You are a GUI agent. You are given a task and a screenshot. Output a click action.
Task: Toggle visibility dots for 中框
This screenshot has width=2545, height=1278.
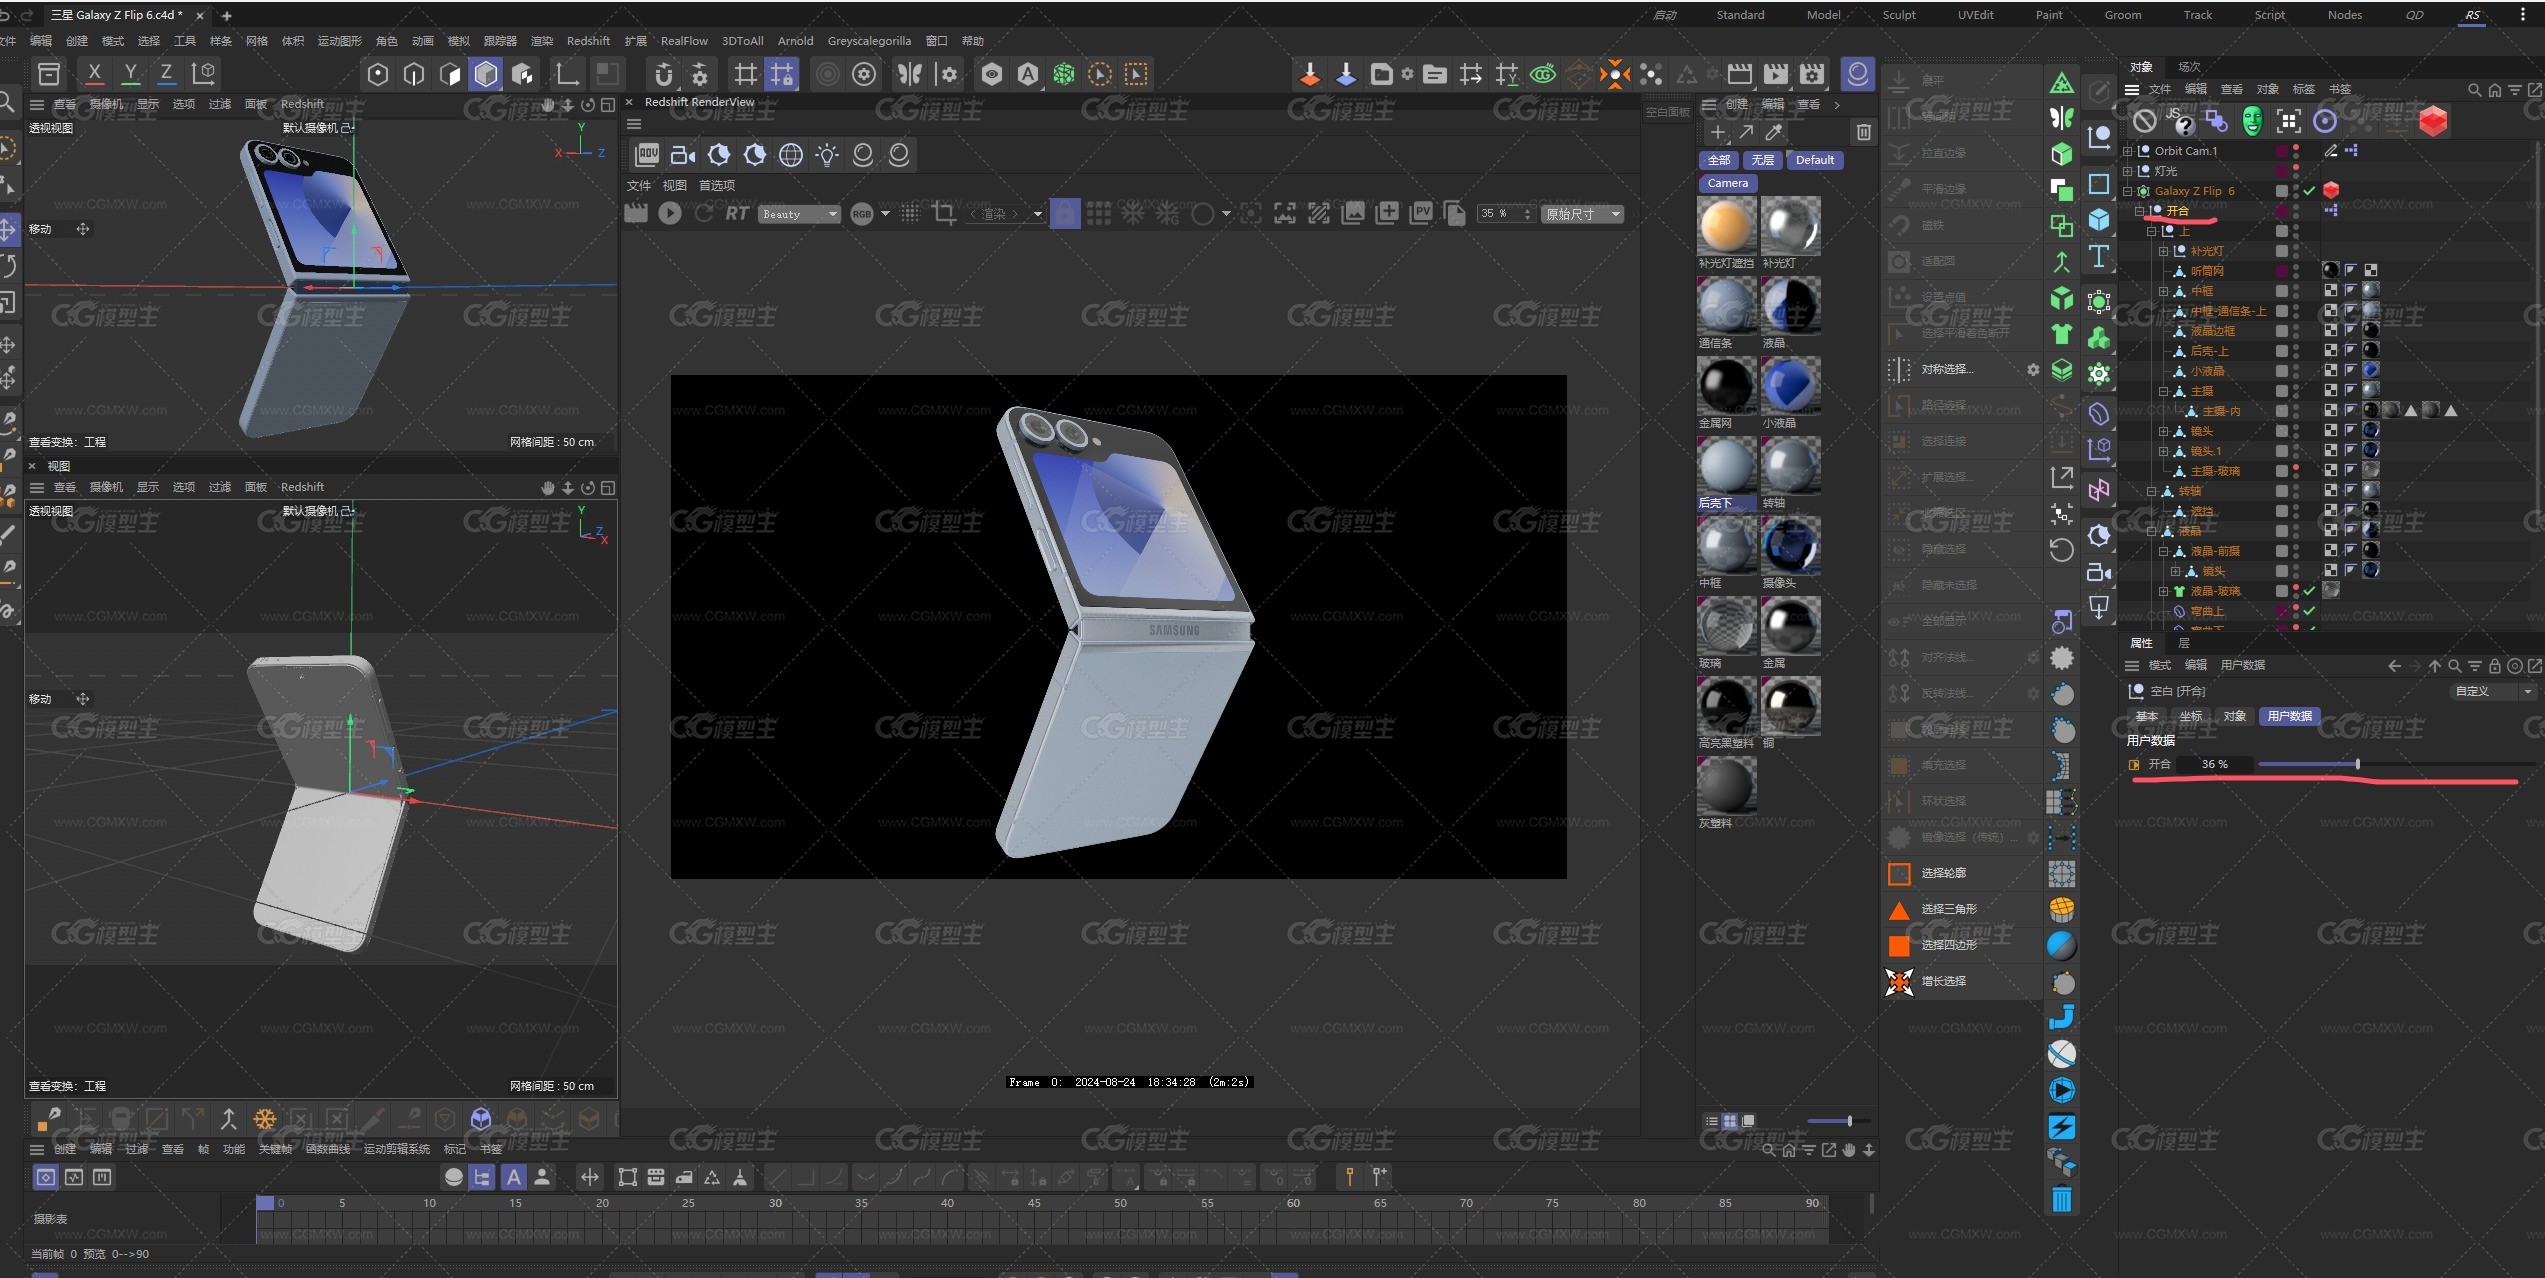[x=2296, y=291]
